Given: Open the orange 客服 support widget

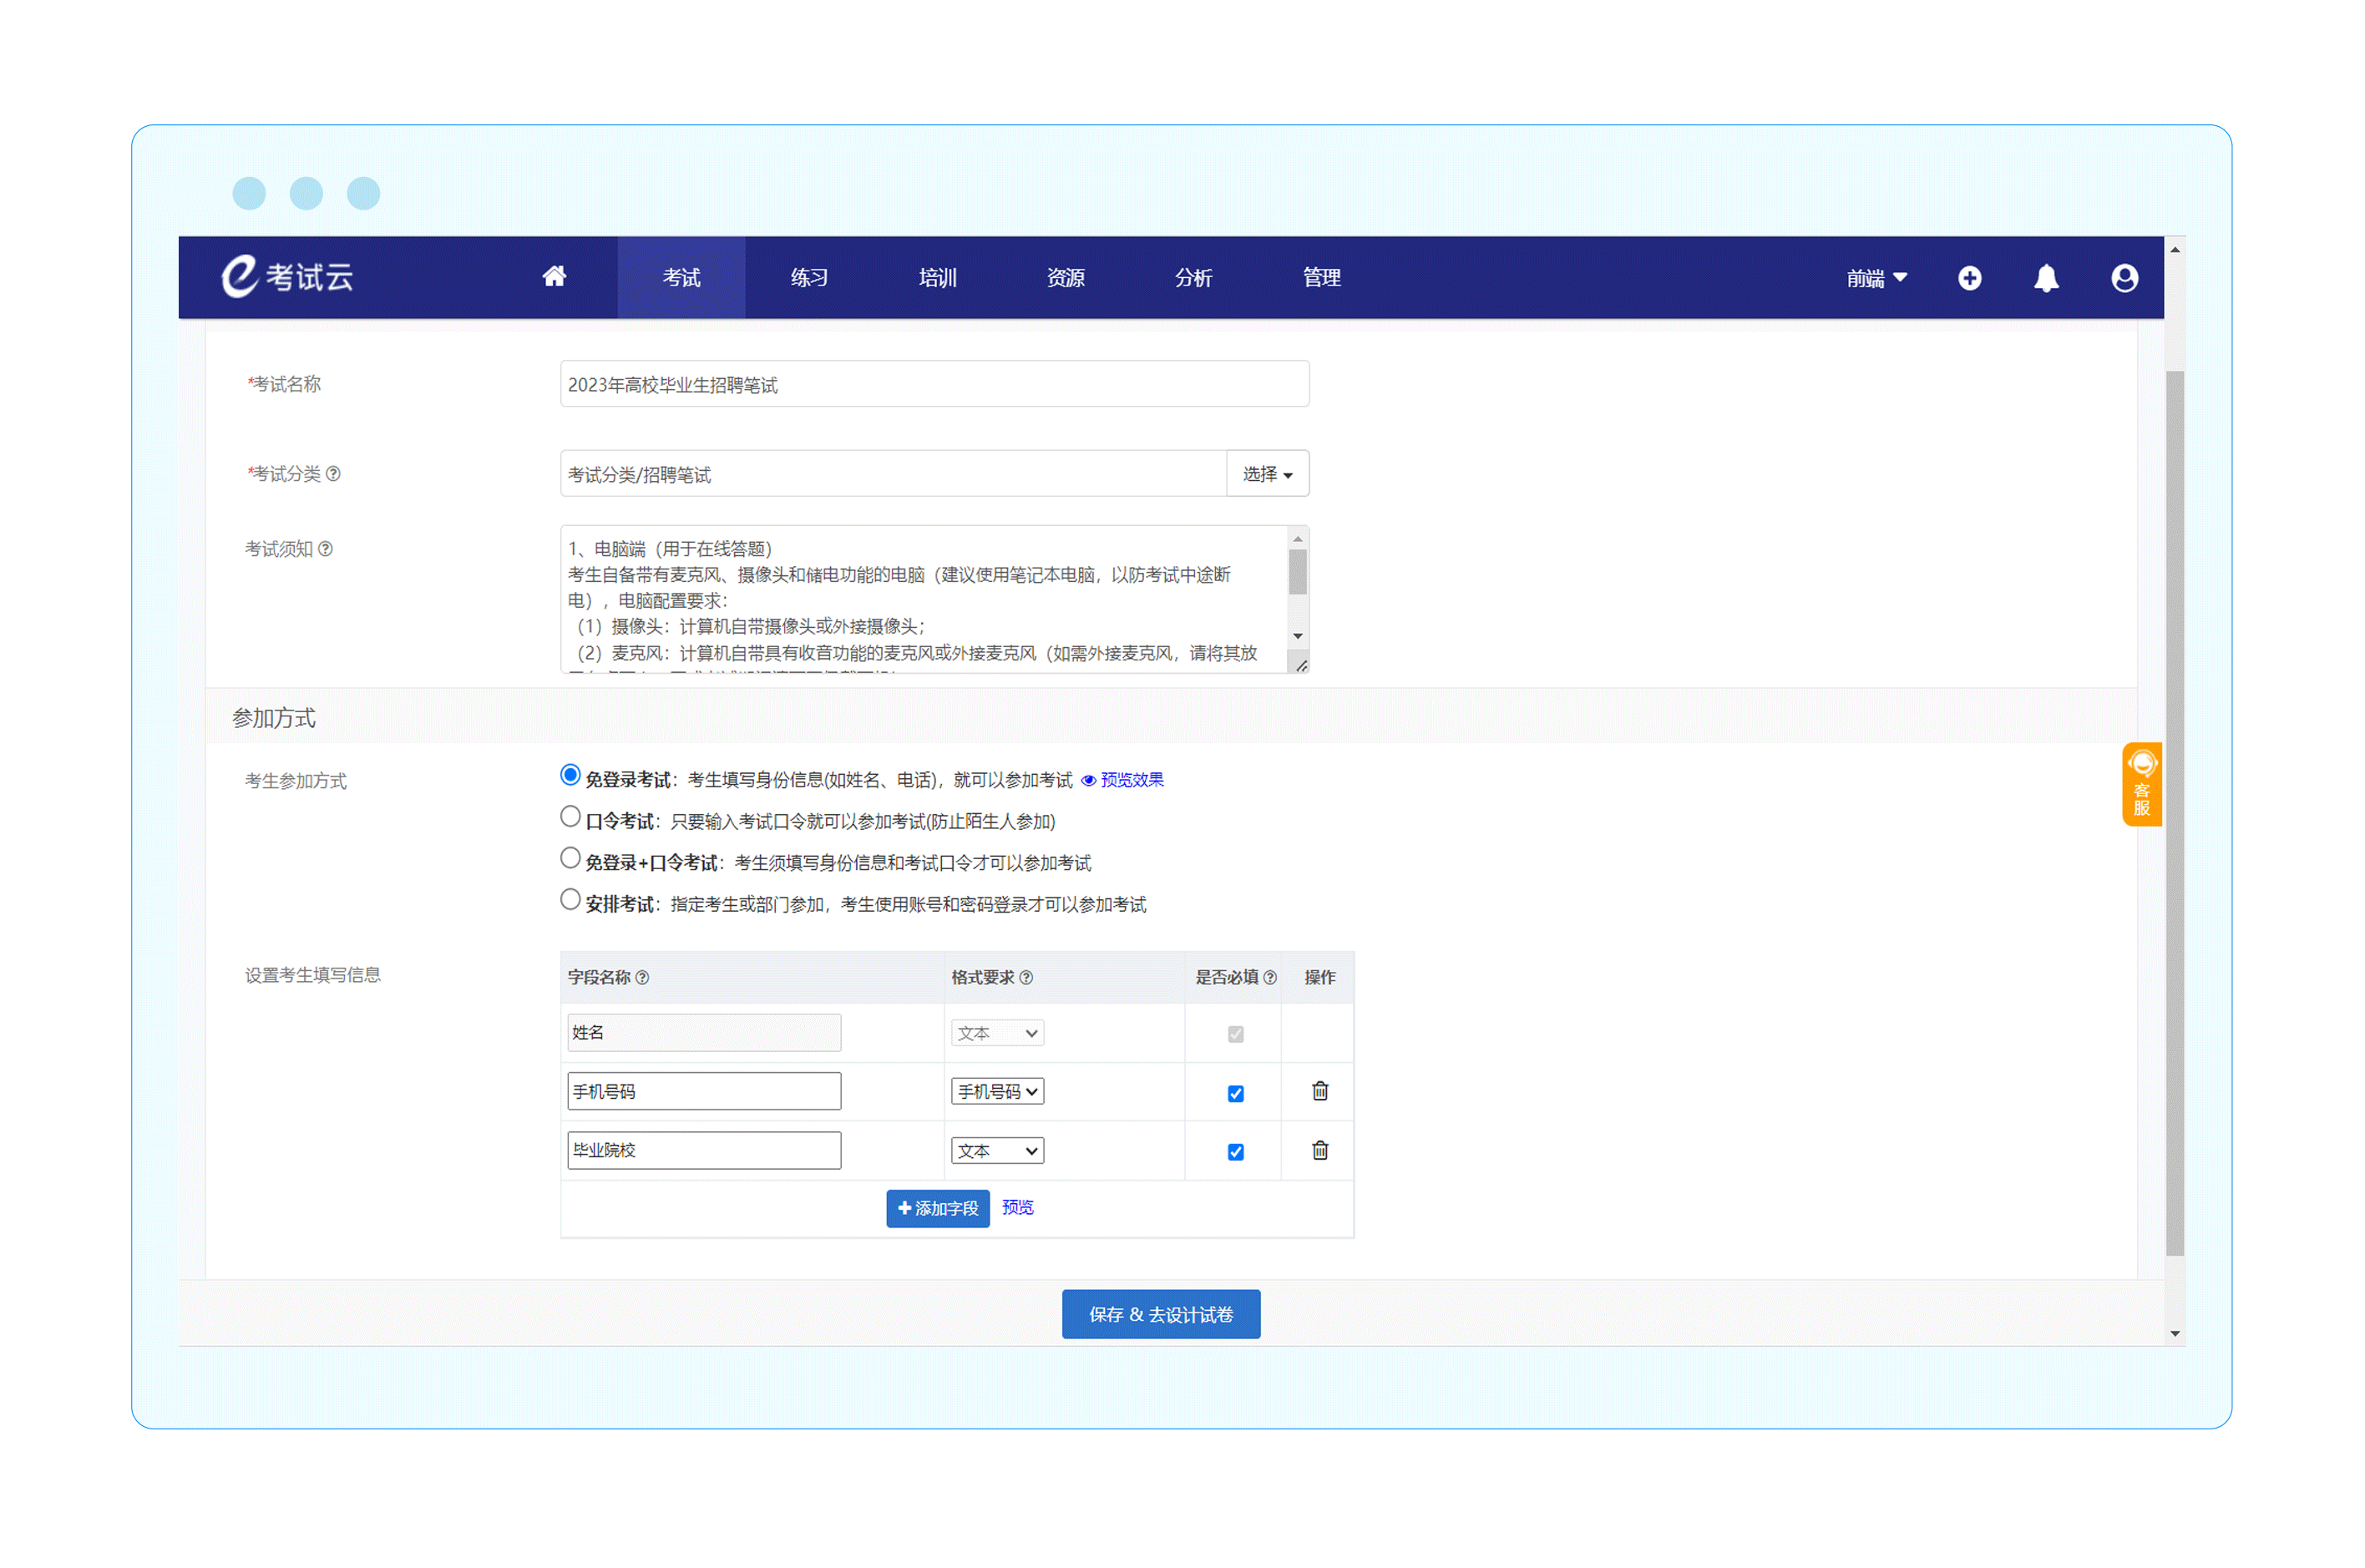Looking at the screenshot, I should (2140, 784).
